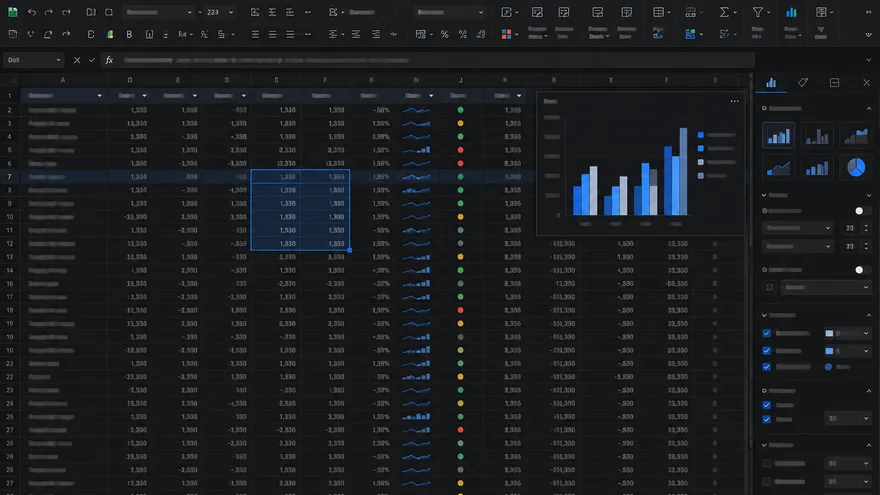Open the third layout tab in side panel
Viewport: 880px width, 495px height.
pos(835,83)
